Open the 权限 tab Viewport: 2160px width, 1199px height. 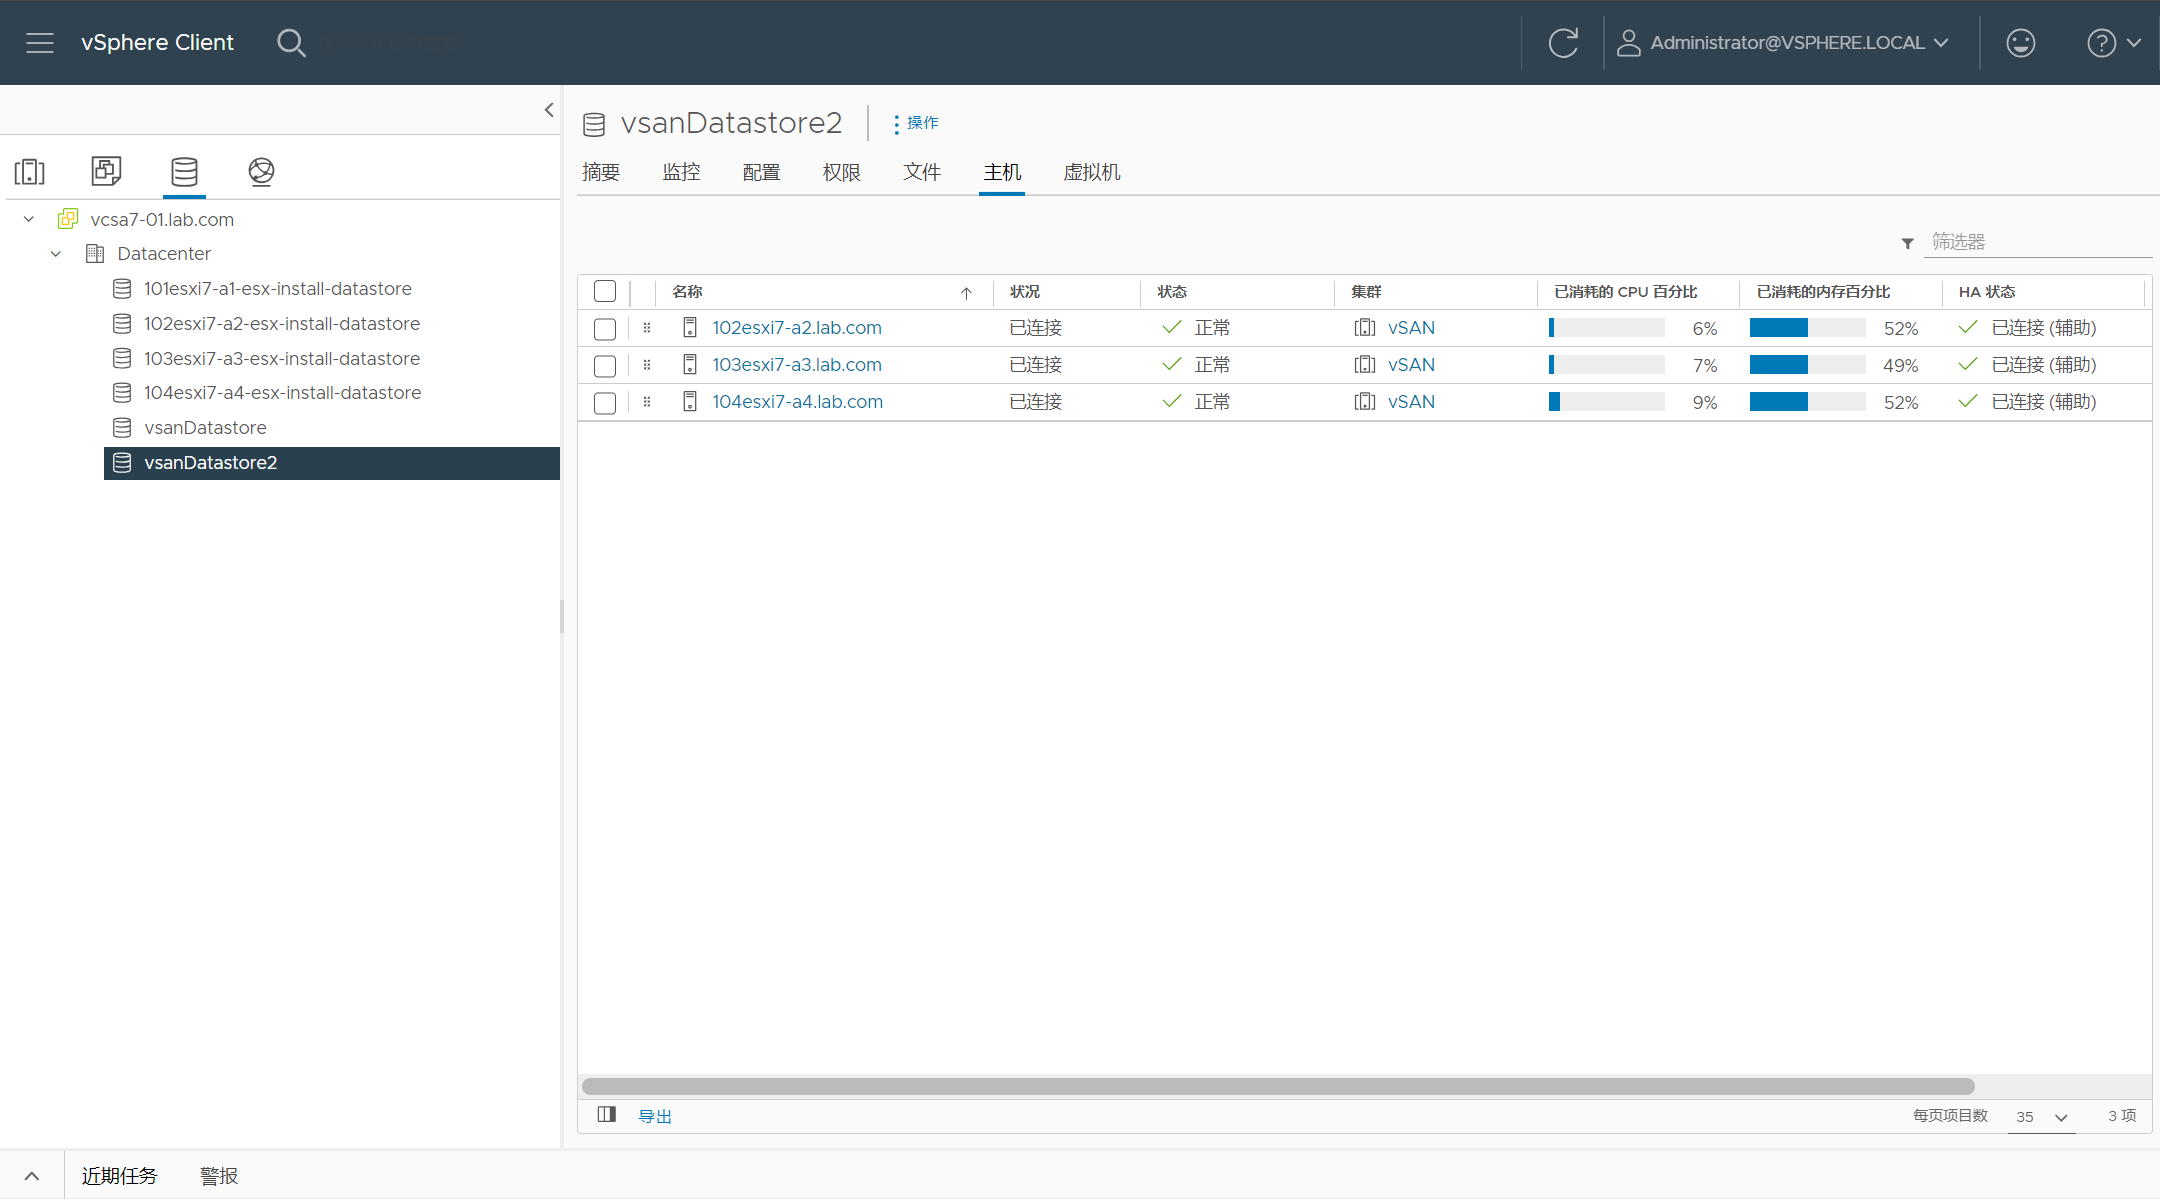pos(841,172)
